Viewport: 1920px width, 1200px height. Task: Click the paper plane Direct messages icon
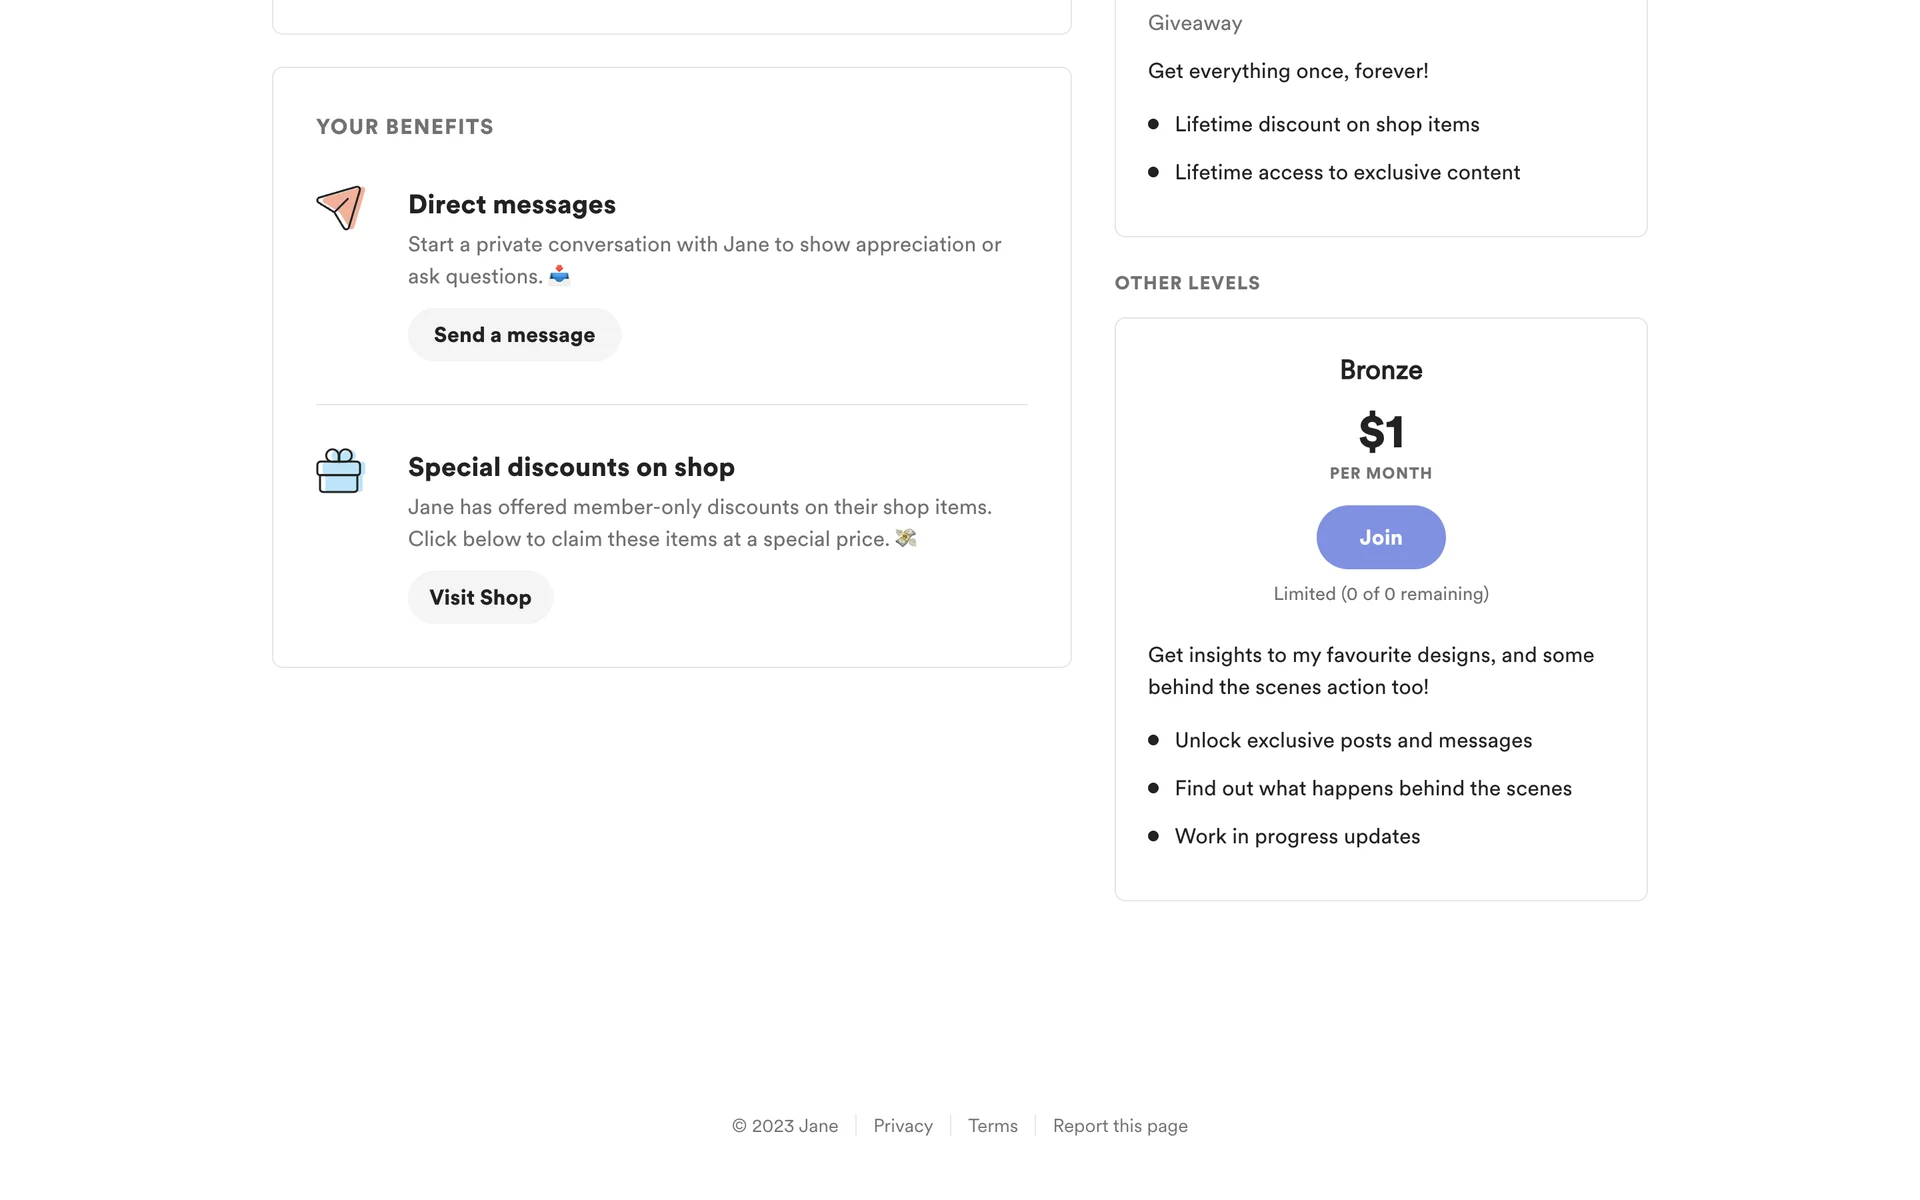(x=340, y=208)
